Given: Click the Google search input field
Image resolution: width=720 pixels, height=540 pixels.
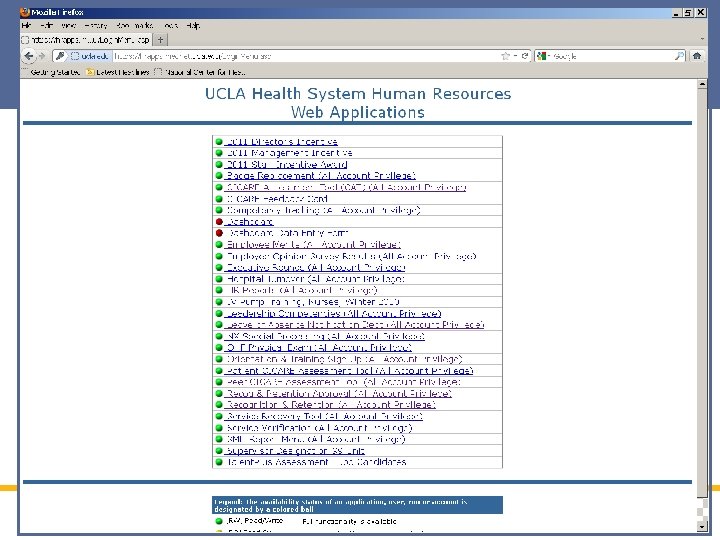Looking at the screenshot, I should point(613,56).
